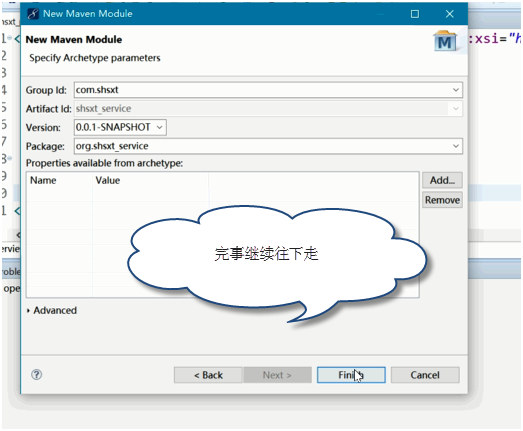Click the 'Properties available from archetype:' label
523x431 pixels.
pyautogui.click(x=104, y=163)
